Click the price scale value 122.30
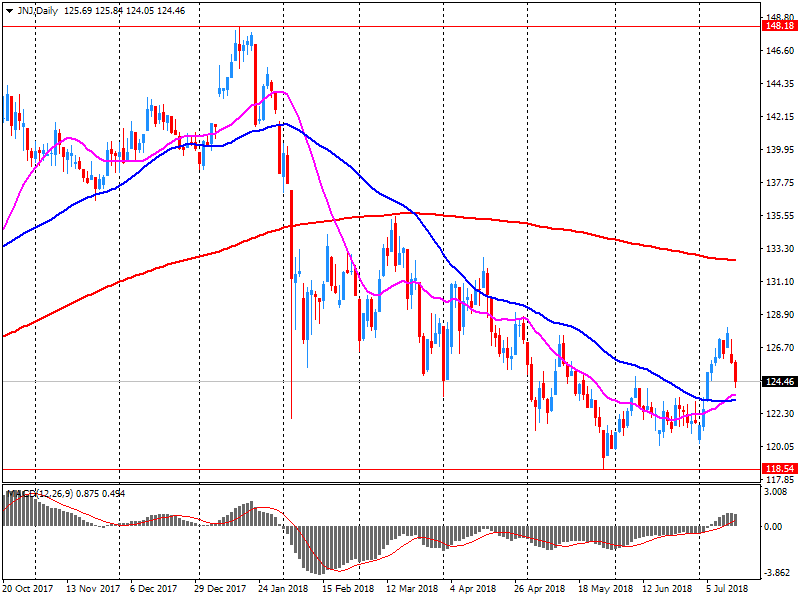 click(x=781, y=414)
